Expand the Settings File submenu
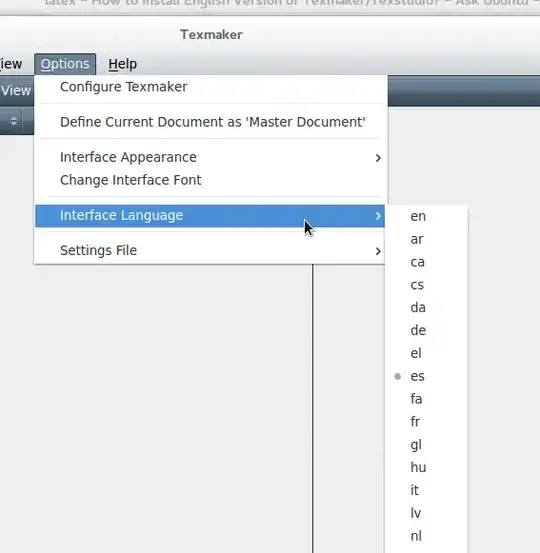This screenshot has height=553, width=540. tap(211, 250)
